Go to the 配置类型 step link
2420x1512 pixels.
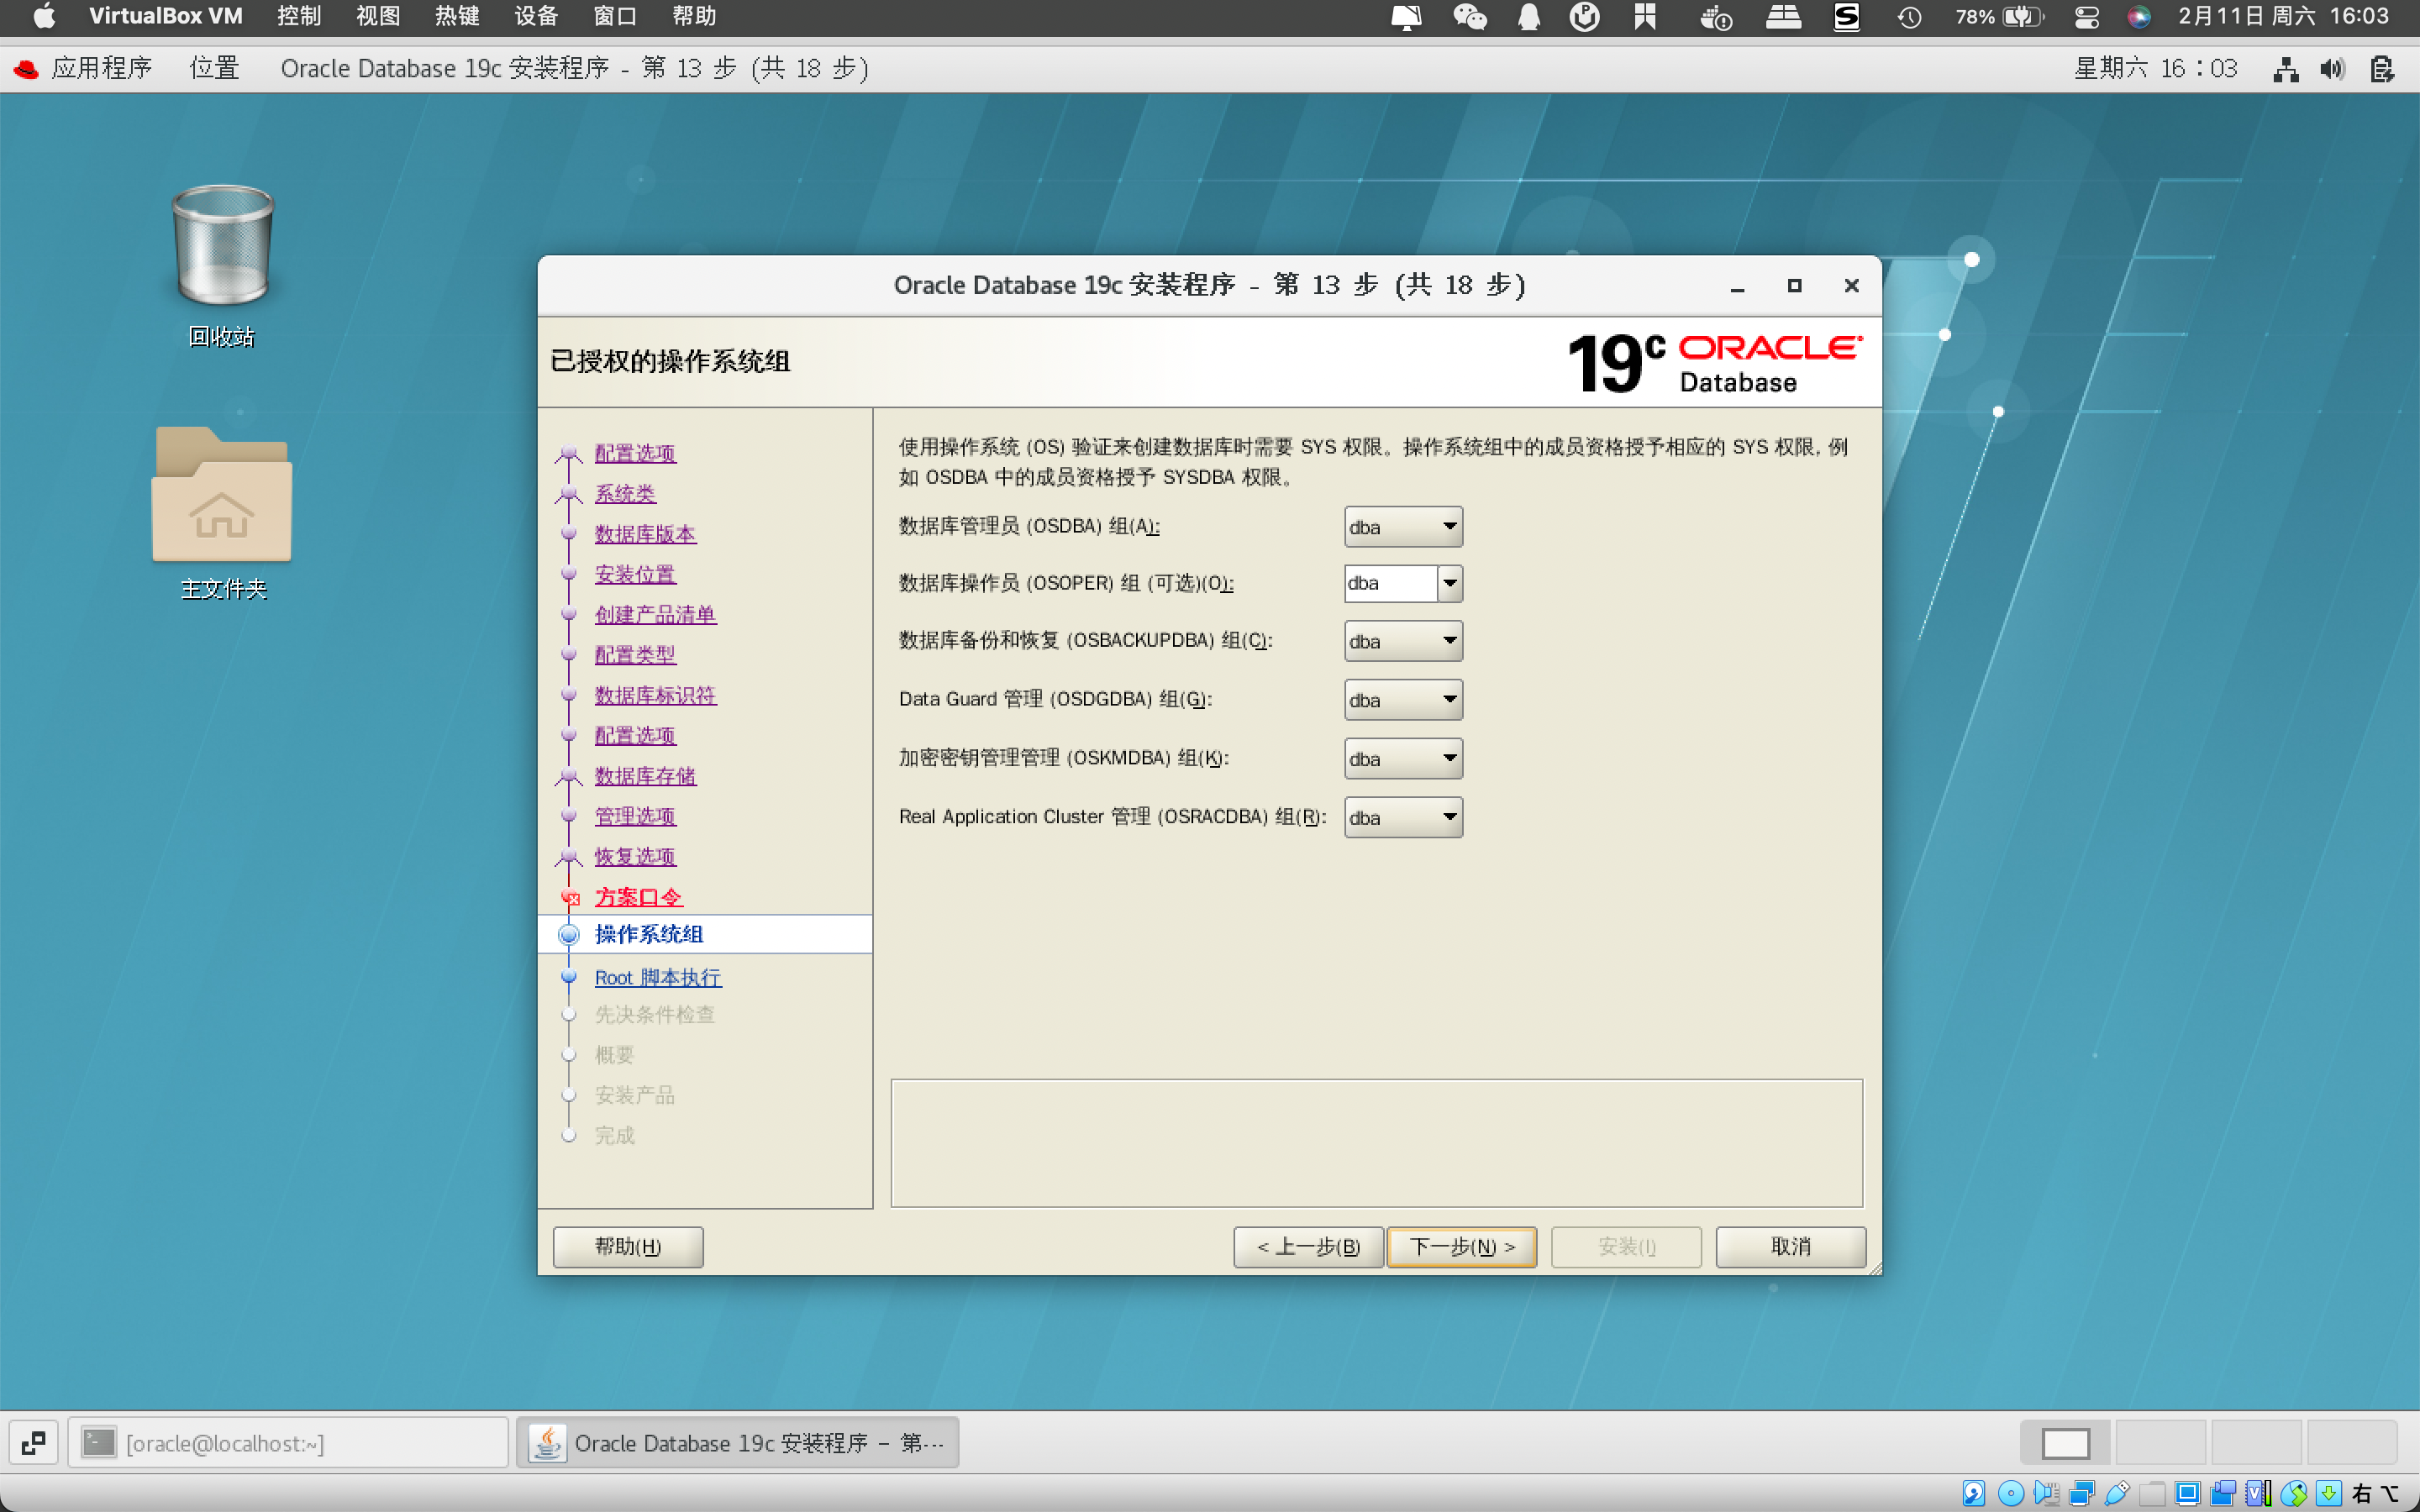point(635,655)
